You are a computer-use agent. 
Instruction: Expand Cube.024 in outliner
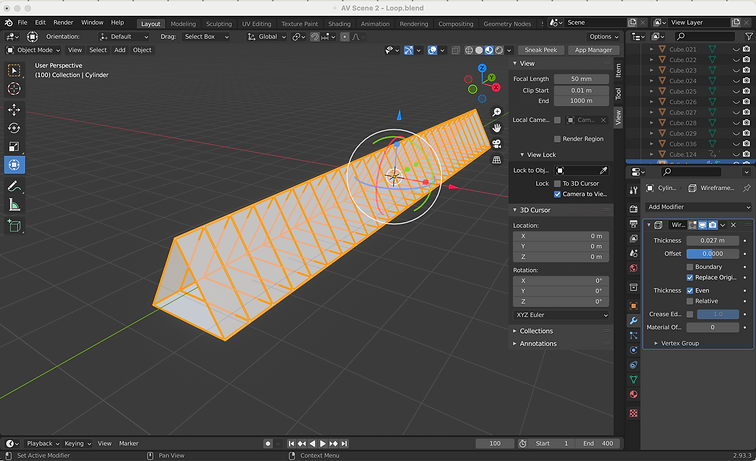click(x=651, y=81)
